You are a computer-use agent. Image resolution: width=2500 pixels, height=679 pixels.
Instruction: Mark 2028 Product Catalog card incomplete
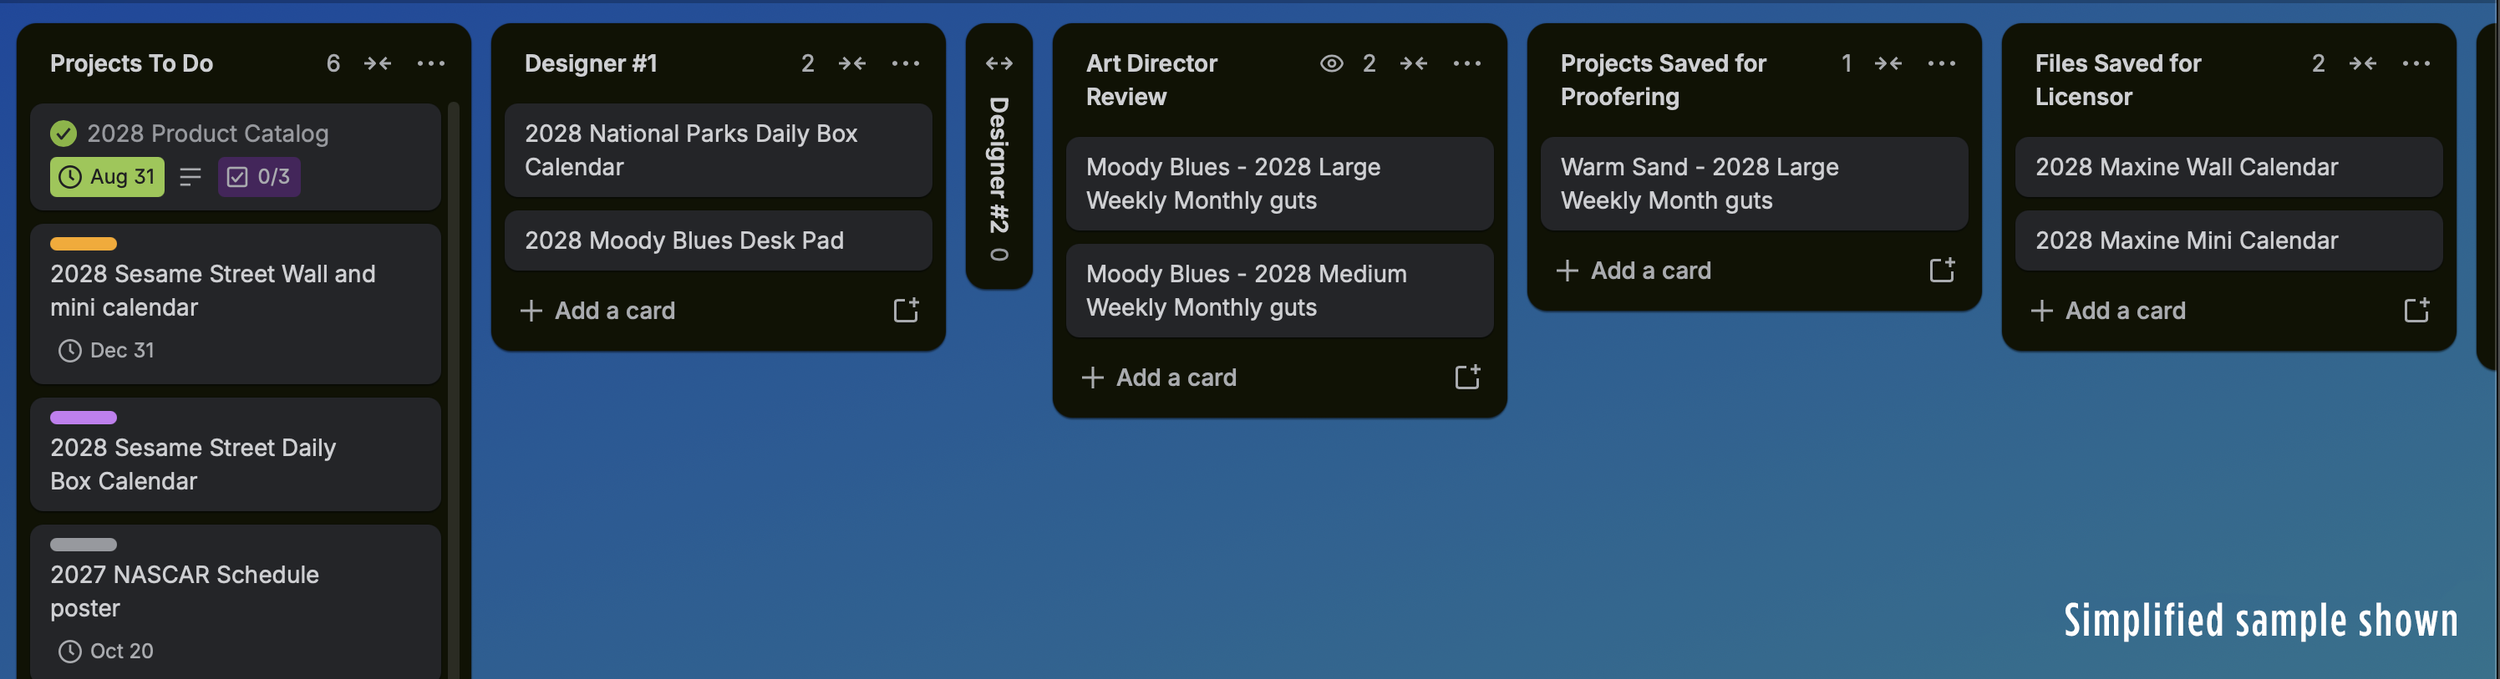tap(63, 133)
